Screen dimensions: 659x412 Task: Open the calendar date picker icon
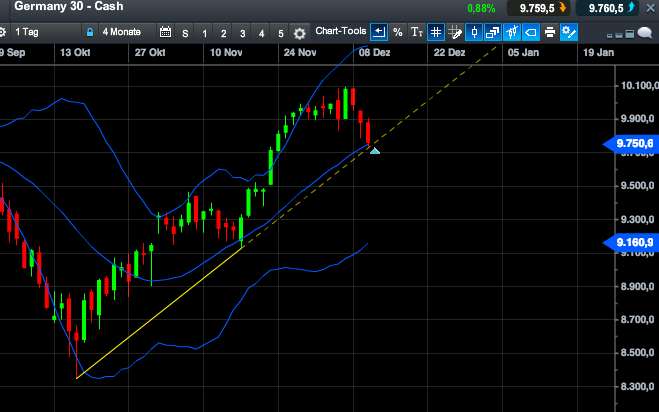tap(166, 32)
